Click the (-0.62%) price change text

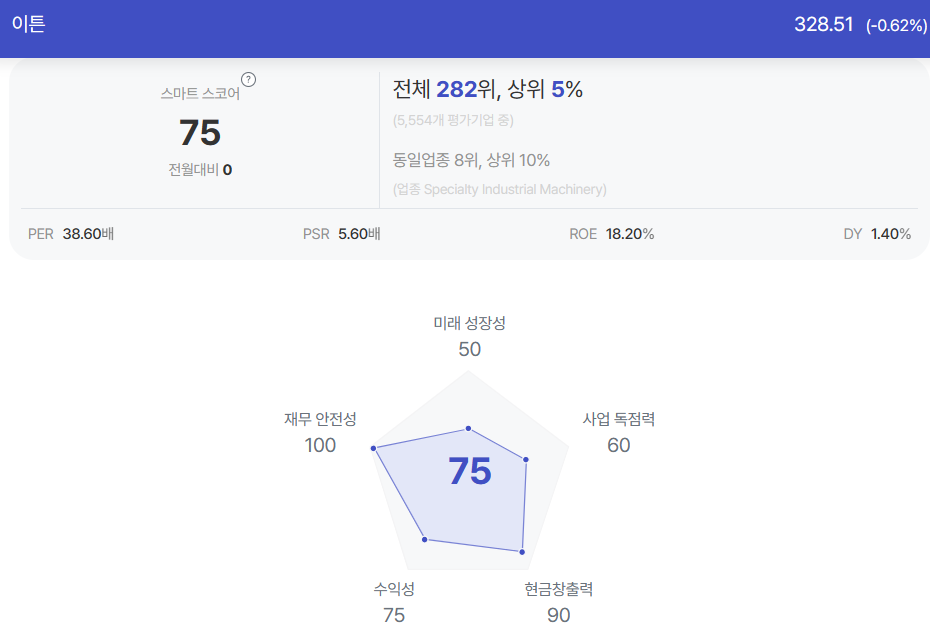pos(896,25)
